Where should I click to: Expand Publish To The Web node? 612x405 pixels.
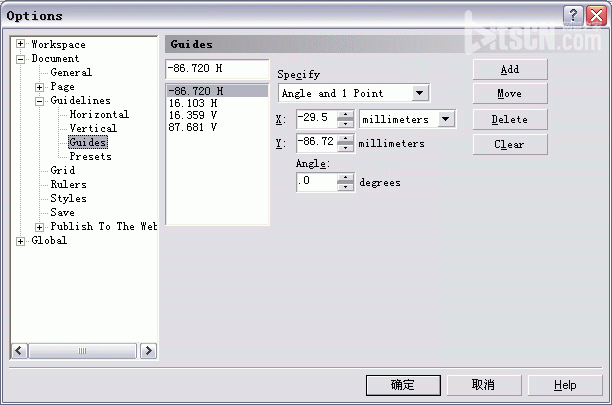(x=39, y=227)
